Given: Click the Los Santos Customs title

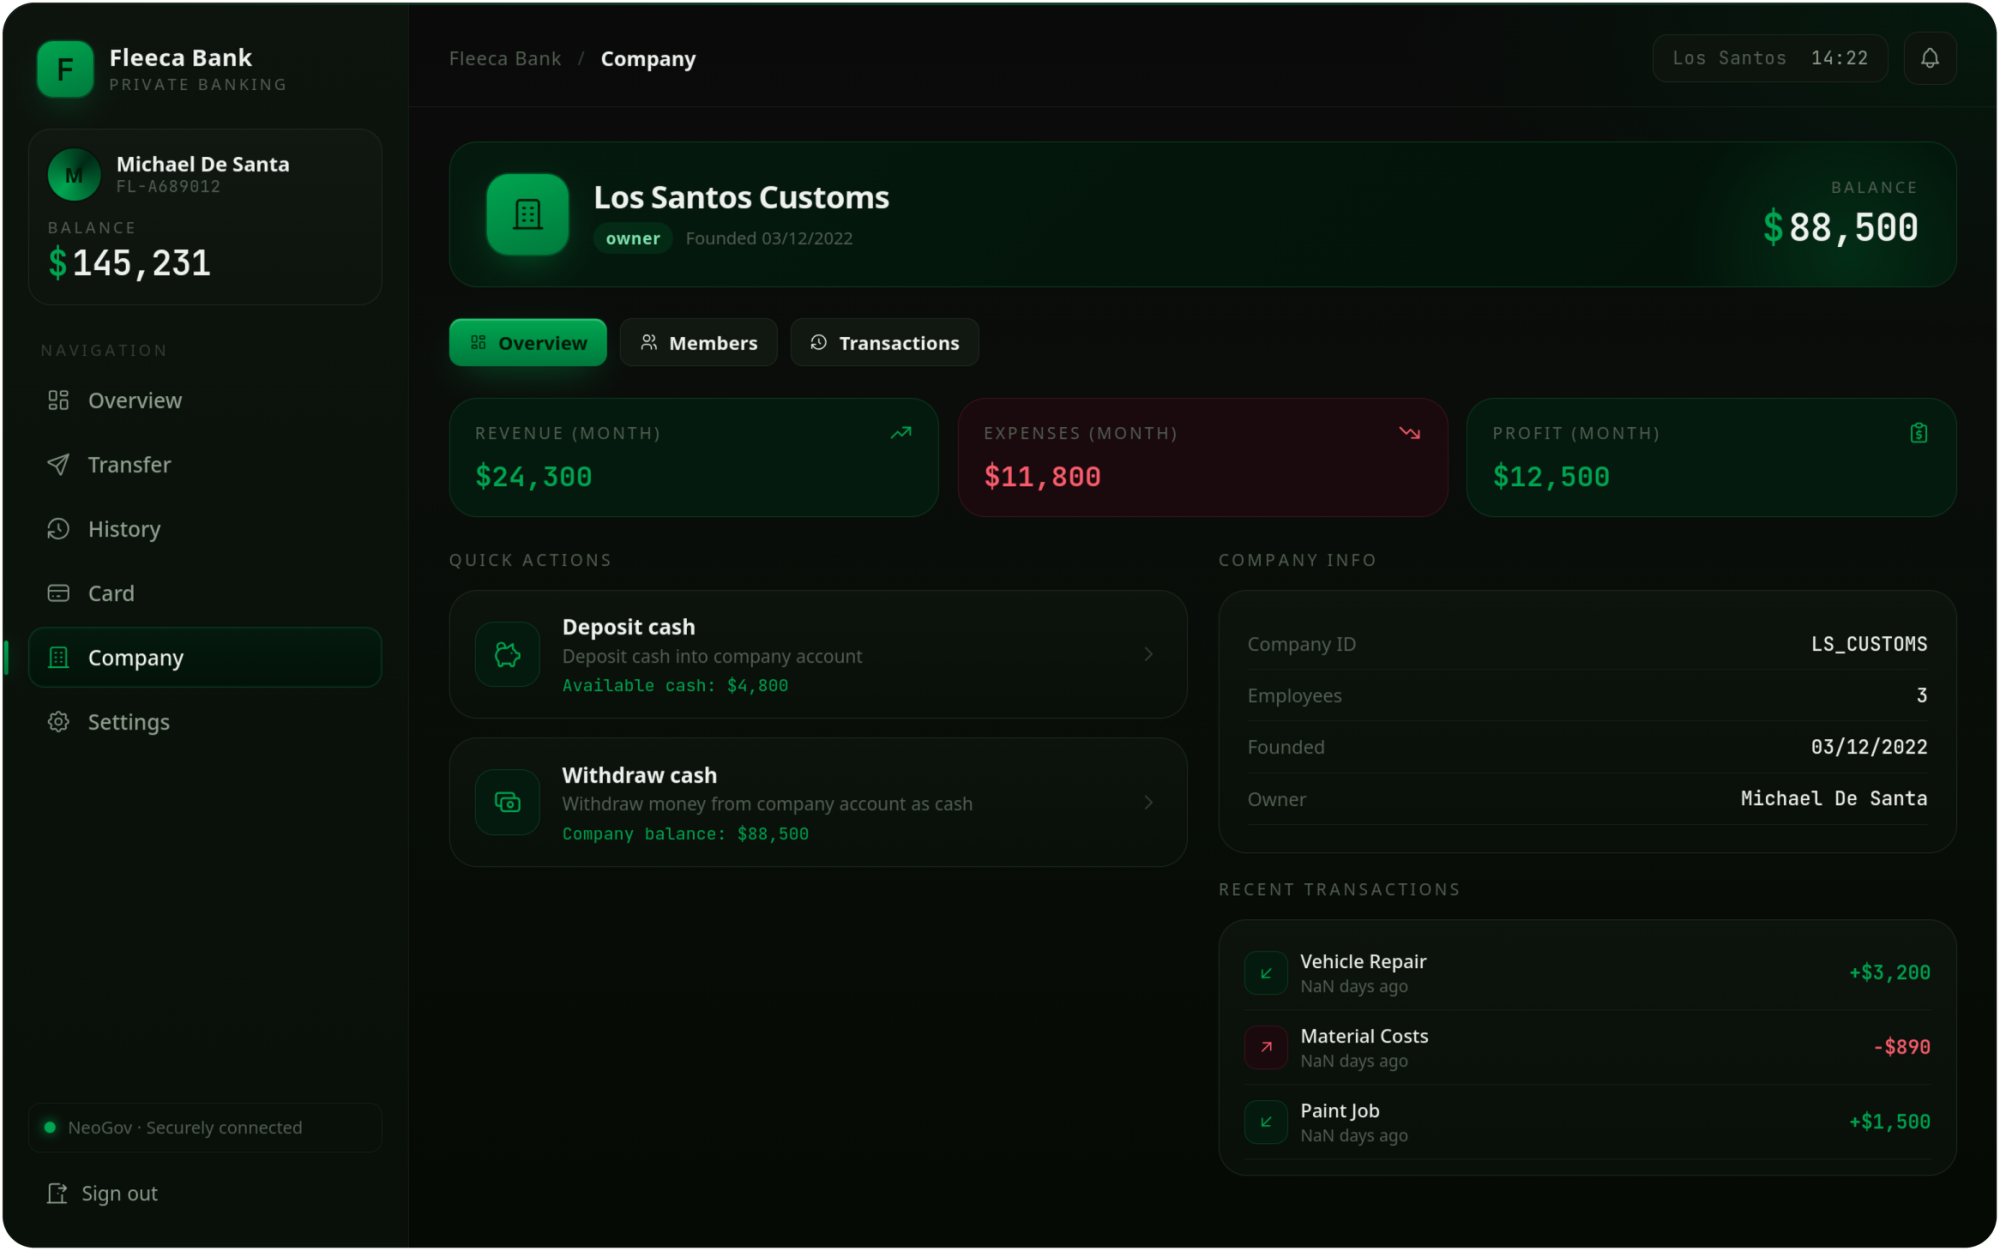Looking at the screenshot, I should tap(741, 197).
